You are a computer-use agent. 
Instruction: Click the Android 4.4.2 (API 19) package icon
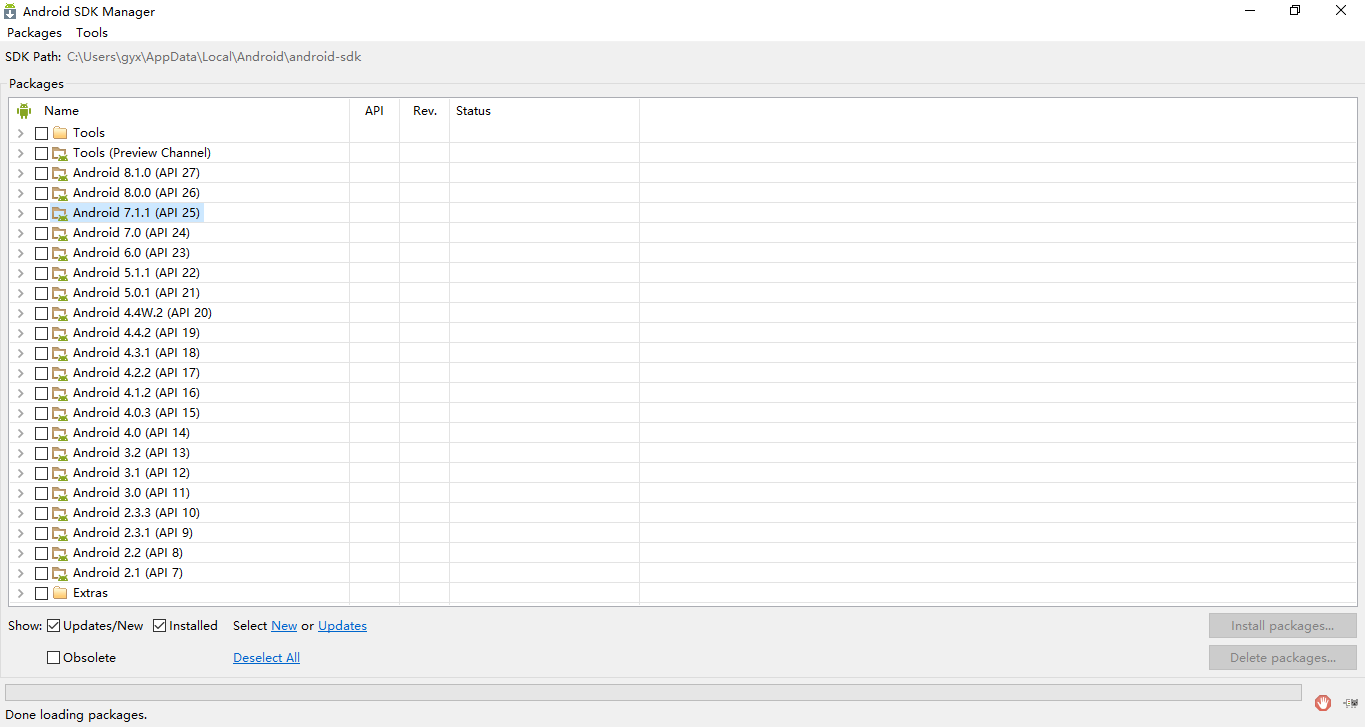tap(60, 333)
